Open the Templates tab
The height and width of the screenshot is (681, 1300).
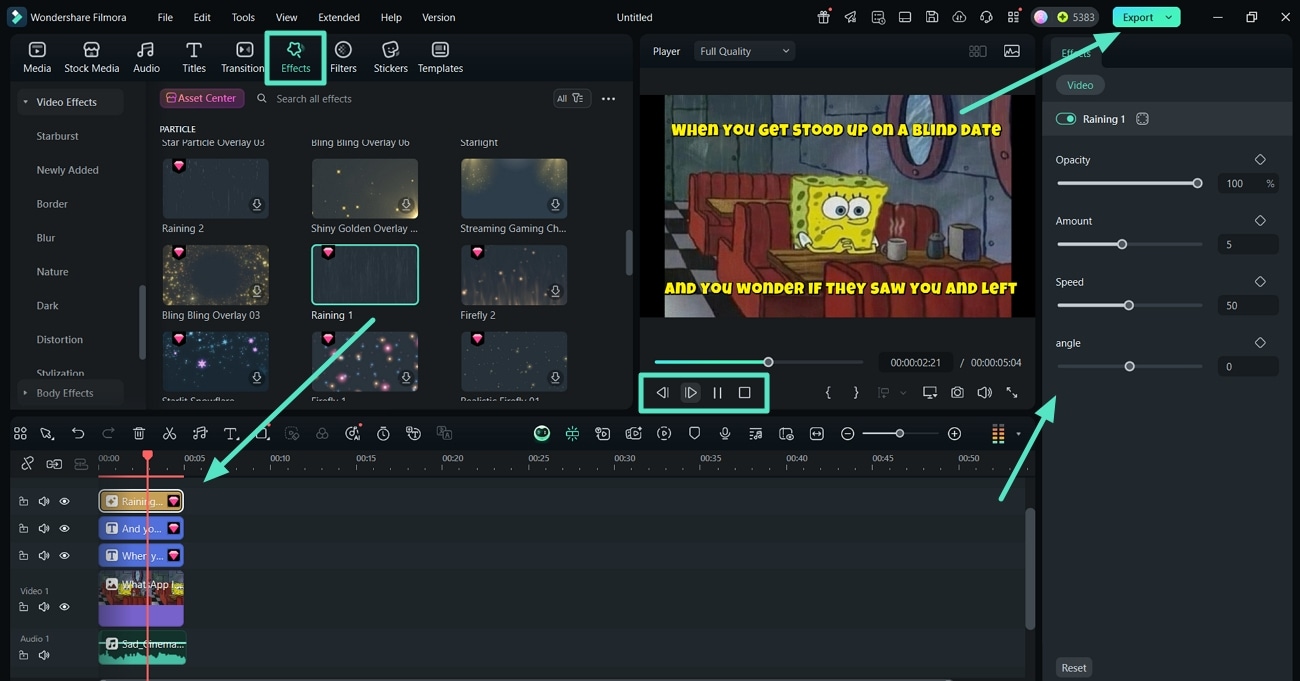440,58
